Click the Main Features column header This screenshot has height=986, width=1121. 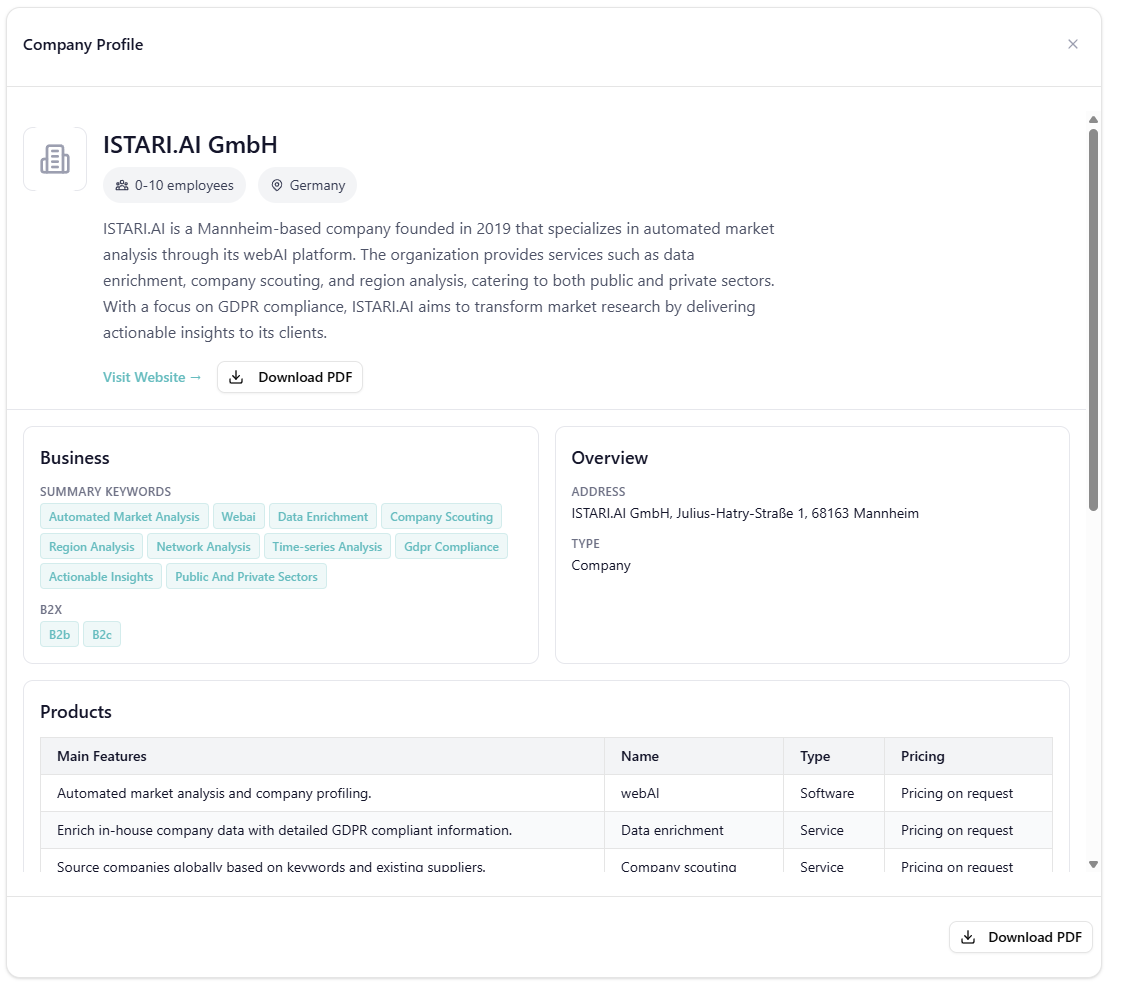click(x=102, y=756)
